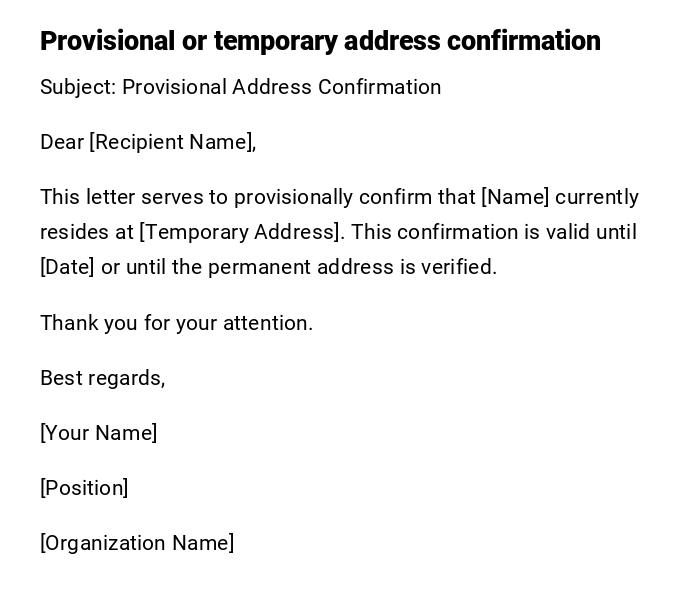Click the word "currently" in the first body line
700x606 pixels.
(x=597, y=197)
